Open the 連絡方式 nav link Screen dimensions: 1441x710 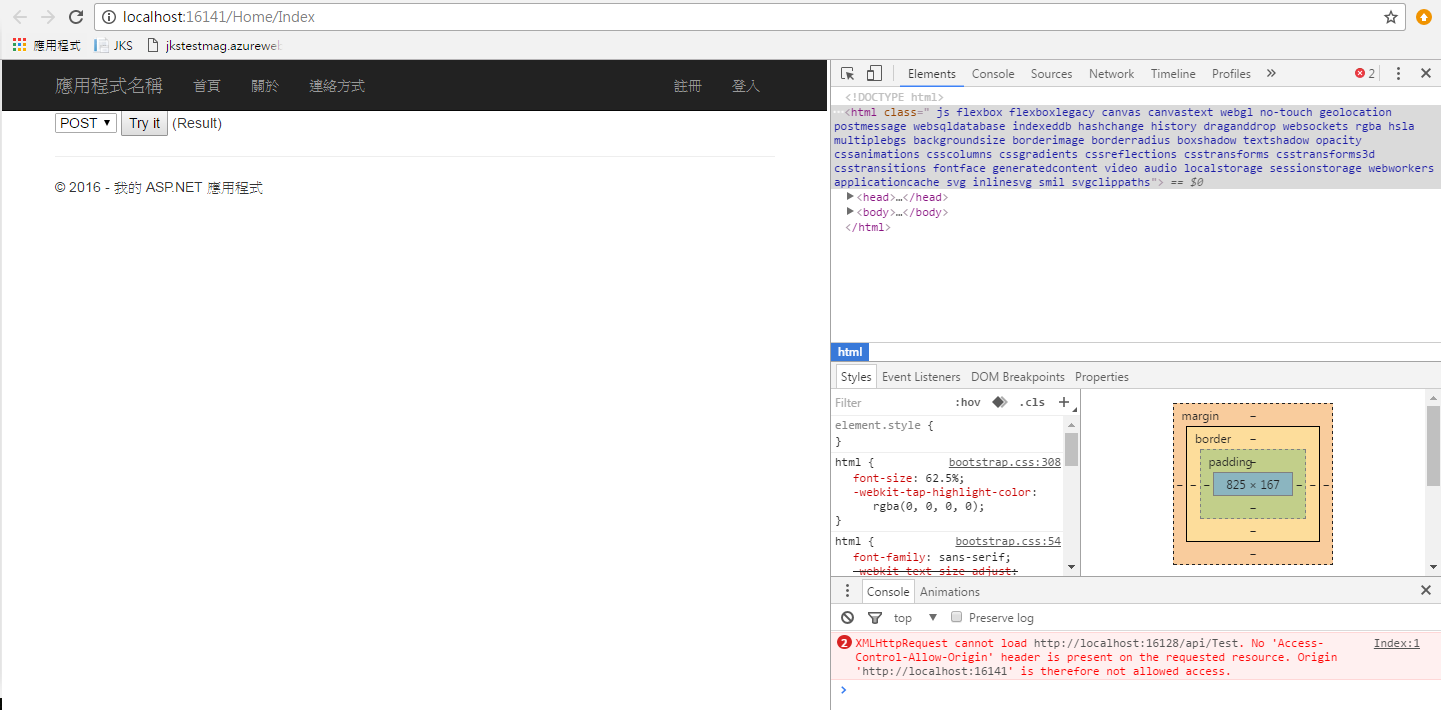pos(337,86)
